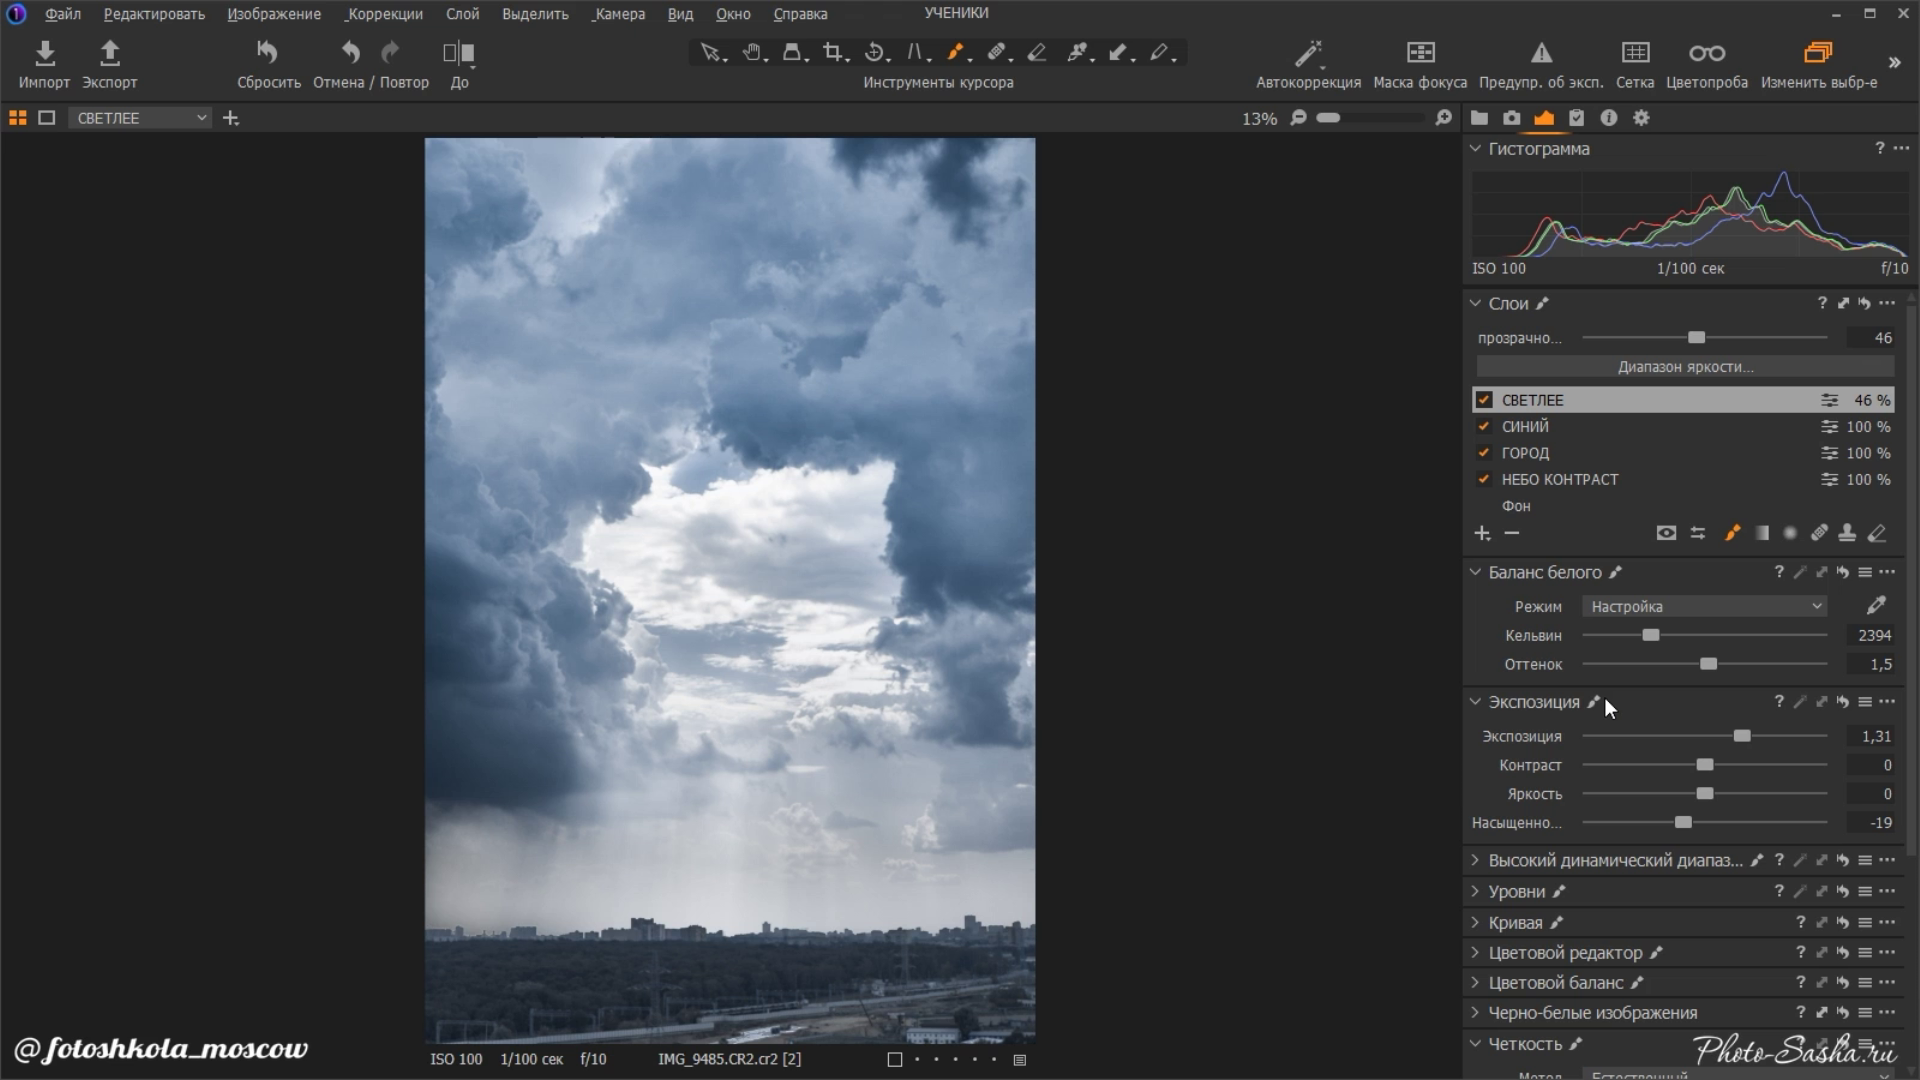Click Импорт button in toolbar
The image size is (1920, 1080).
(x=44, y=62)
